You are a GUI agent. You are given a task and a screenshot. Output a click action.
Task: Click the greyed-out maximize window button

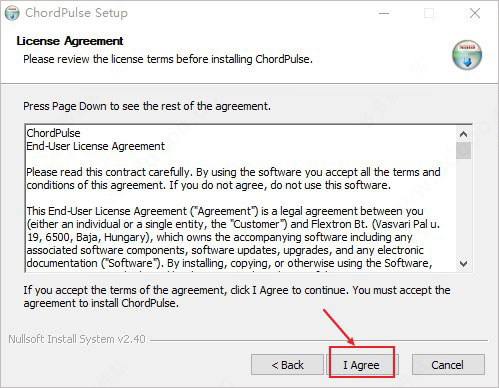(x=429, y=13)
